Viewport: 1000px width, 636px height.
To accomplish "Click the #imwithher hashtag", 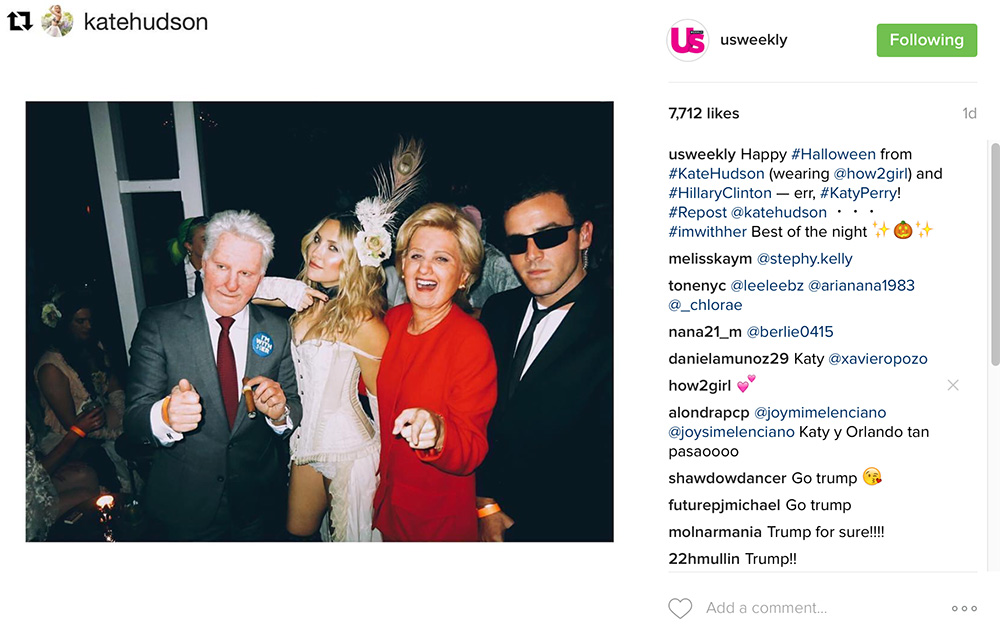I will pos(707,232).
